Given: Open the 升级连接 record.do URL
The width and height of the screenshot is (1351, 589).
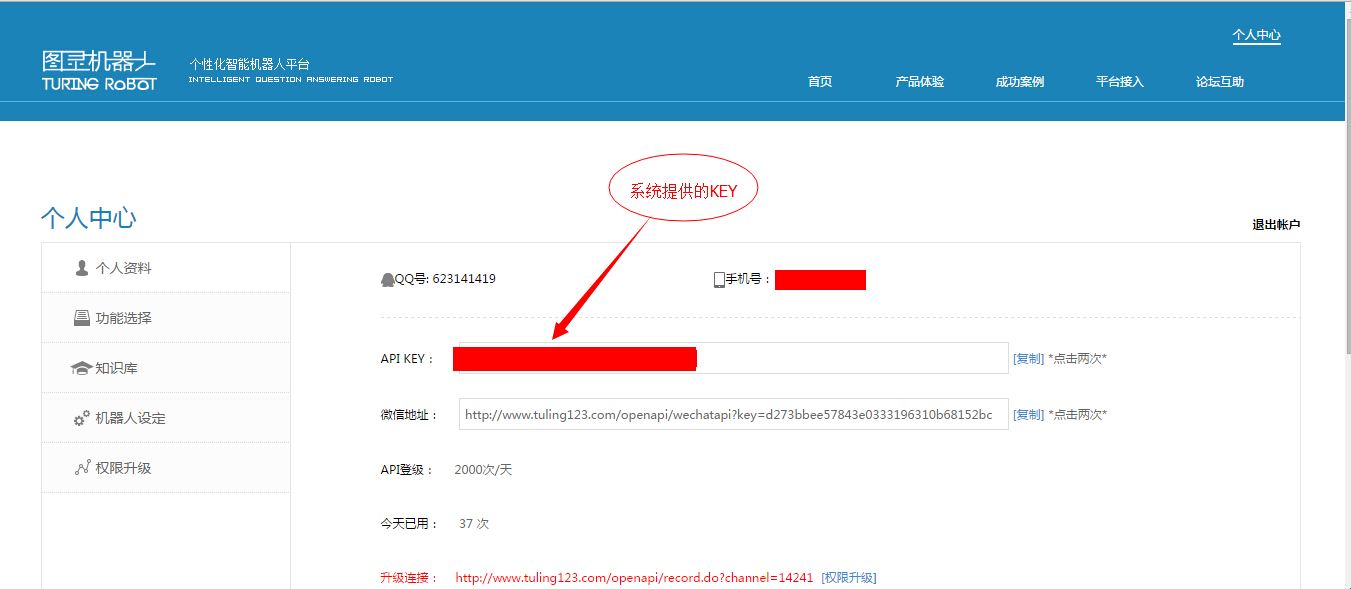Looking at the screenshot, I should 634,578.
